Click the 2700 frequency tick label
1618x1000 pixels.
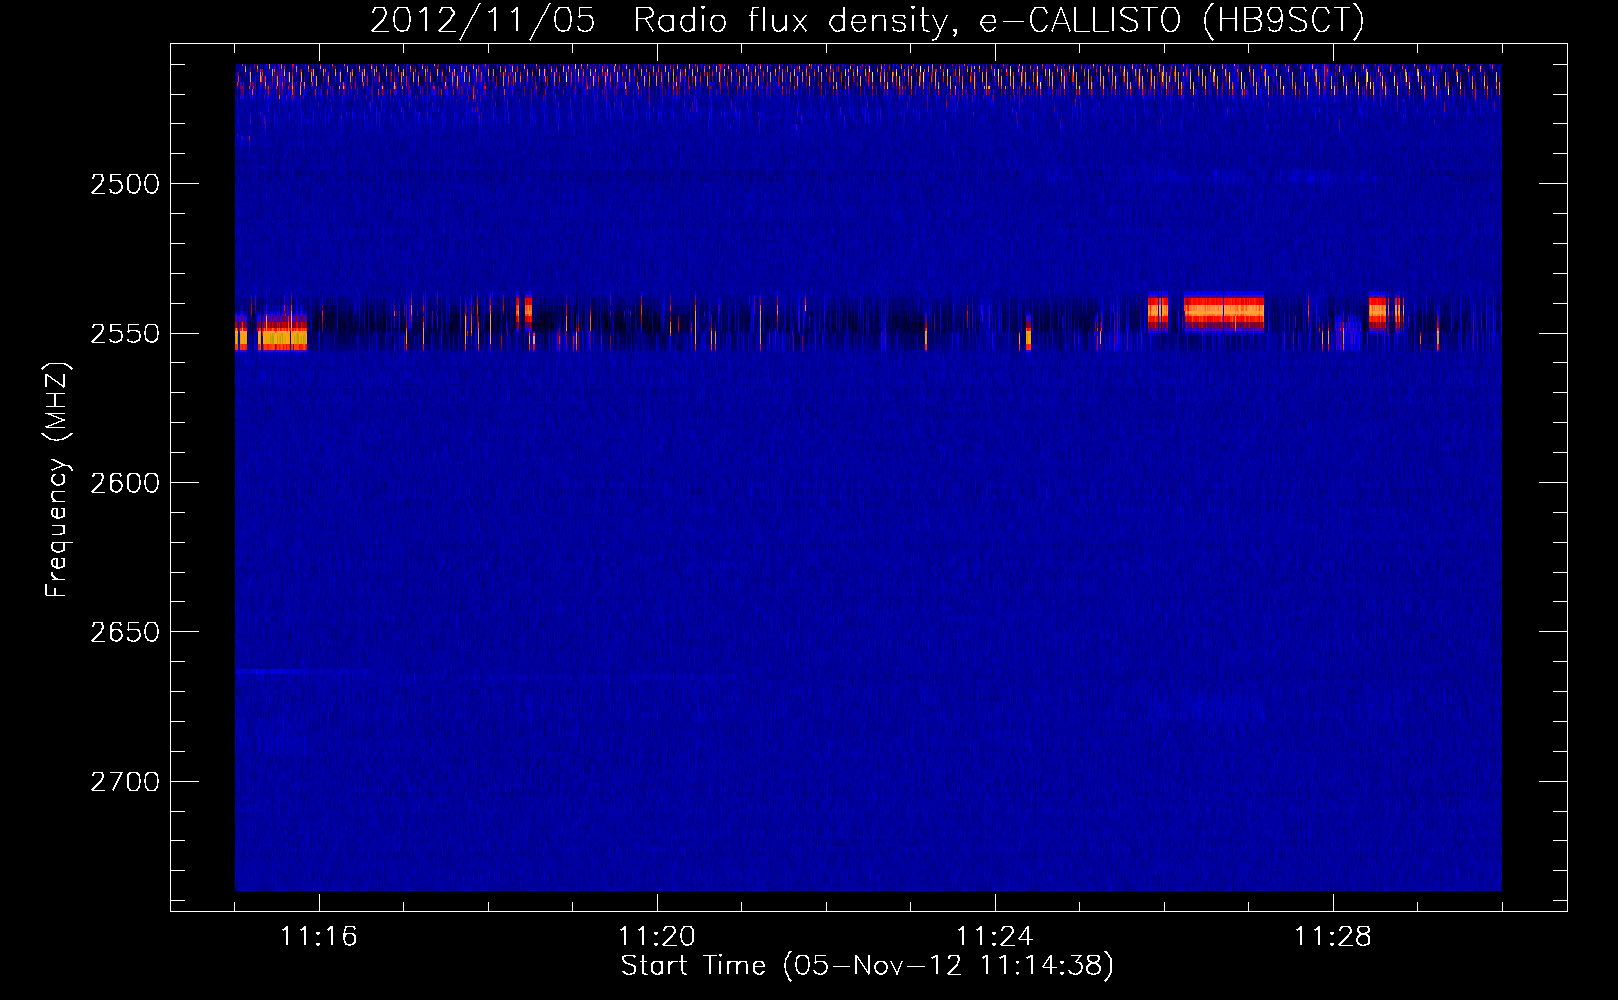pyautogui.click(x=125, y=782)
